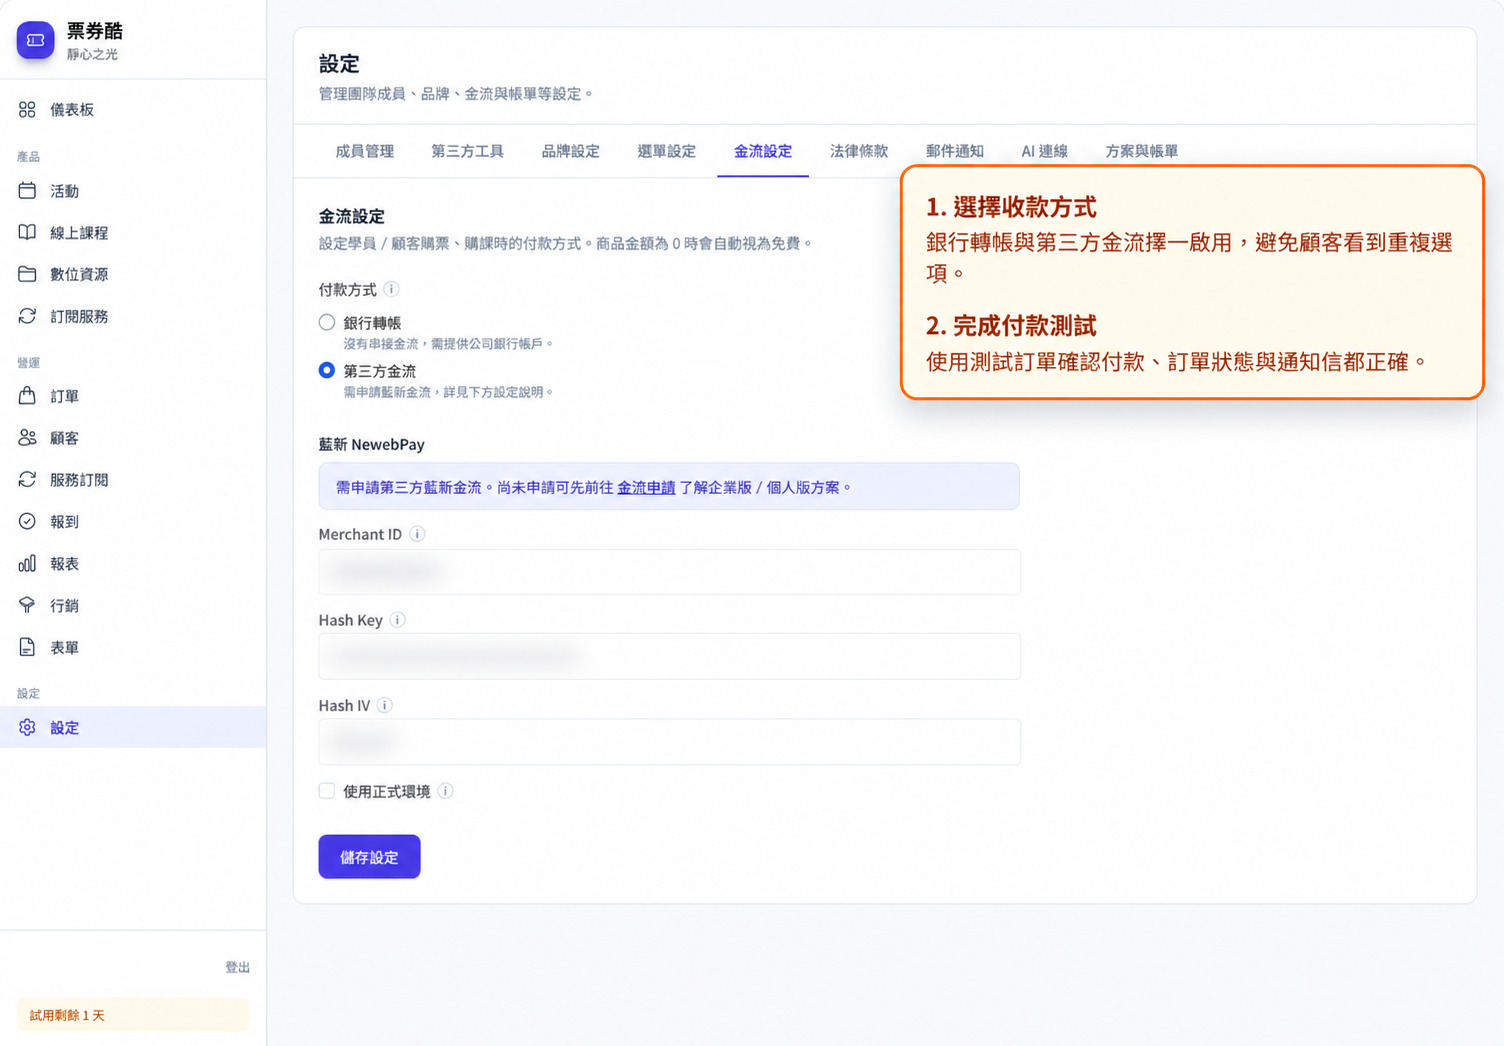Click the 顧客 people icon

(x=27, y=438)
